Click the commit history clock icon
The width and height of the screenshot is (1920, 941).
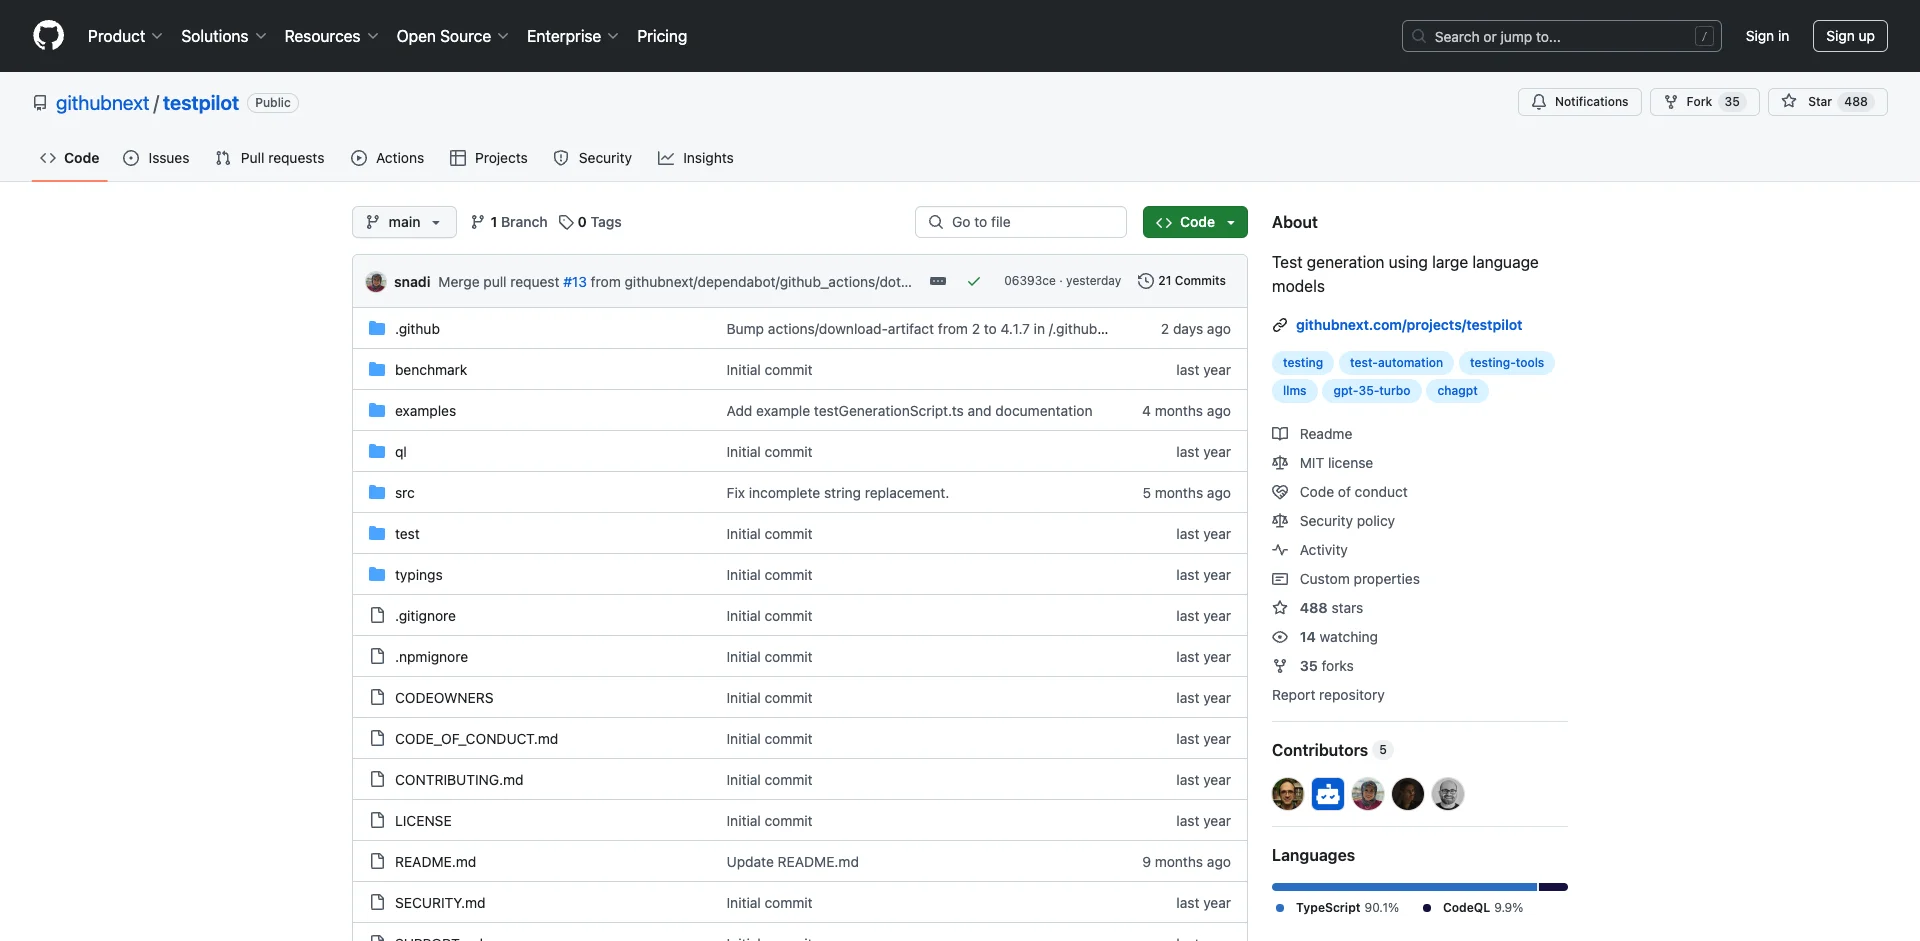coord(1146,281)
